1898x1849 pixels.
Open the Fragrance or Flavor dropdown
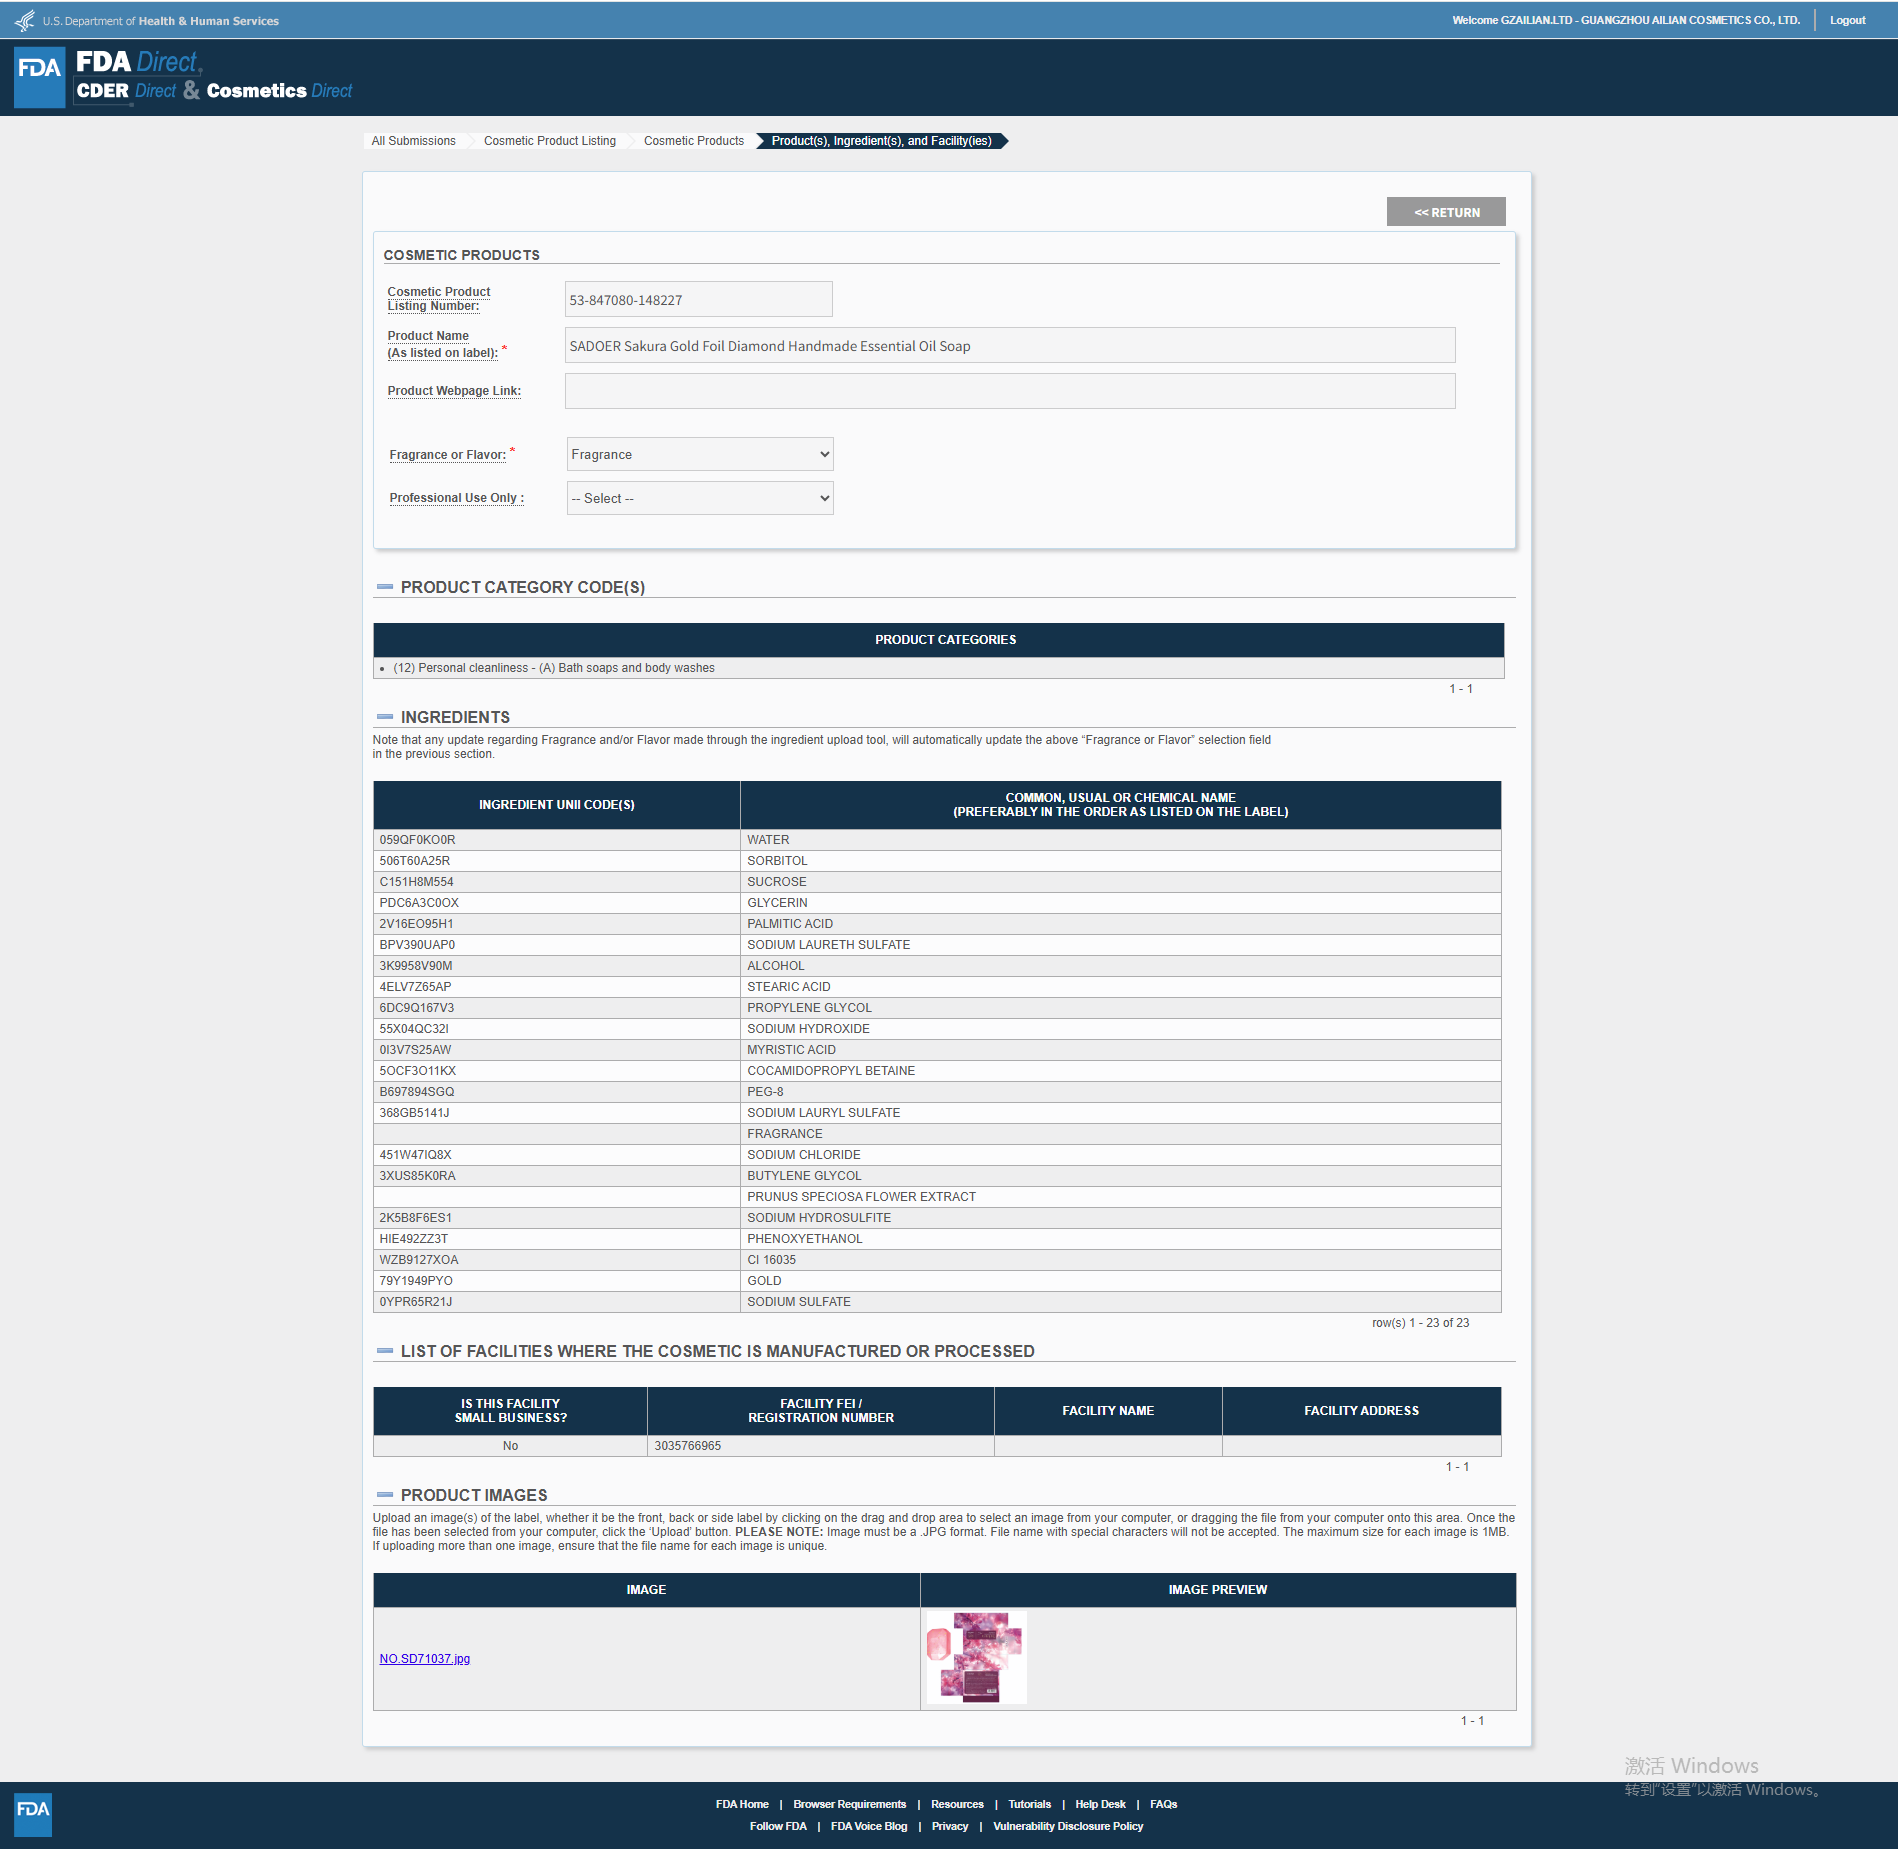(x=699, y=454)
